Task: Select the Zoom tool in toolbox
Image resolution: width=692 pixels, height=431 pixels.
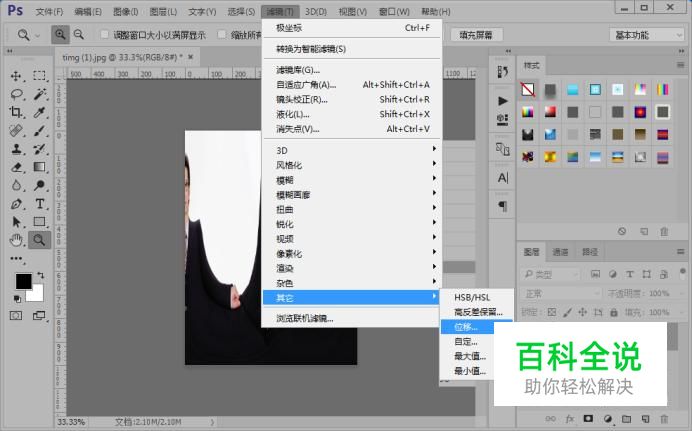Action: pyautogui.click(x=39, y=240)
